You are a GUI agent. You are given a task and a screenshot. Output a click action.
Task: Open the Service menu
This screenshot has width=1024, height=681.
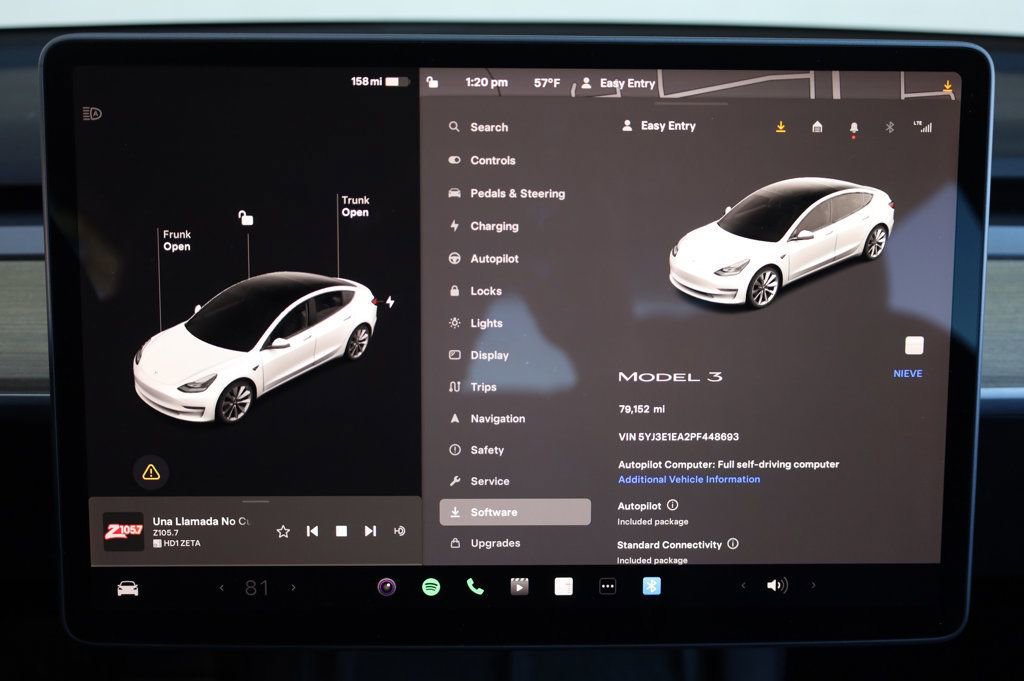(x=479, y=482)
